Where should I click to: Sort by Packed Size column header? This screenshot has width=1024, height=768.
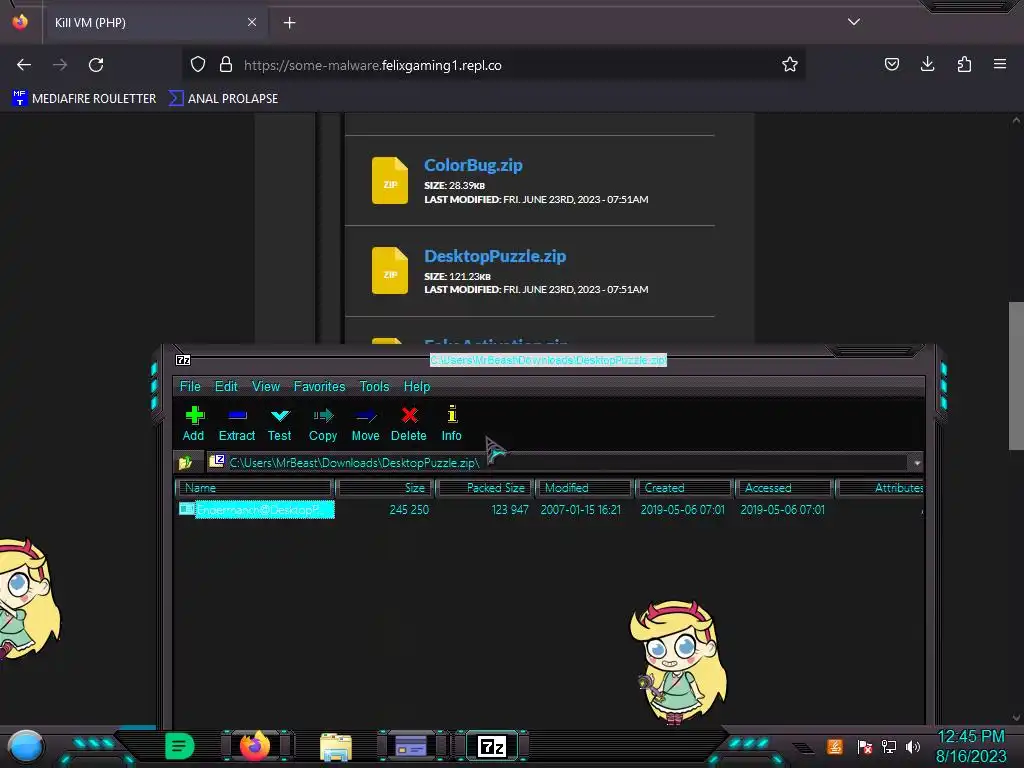point(485,488)
